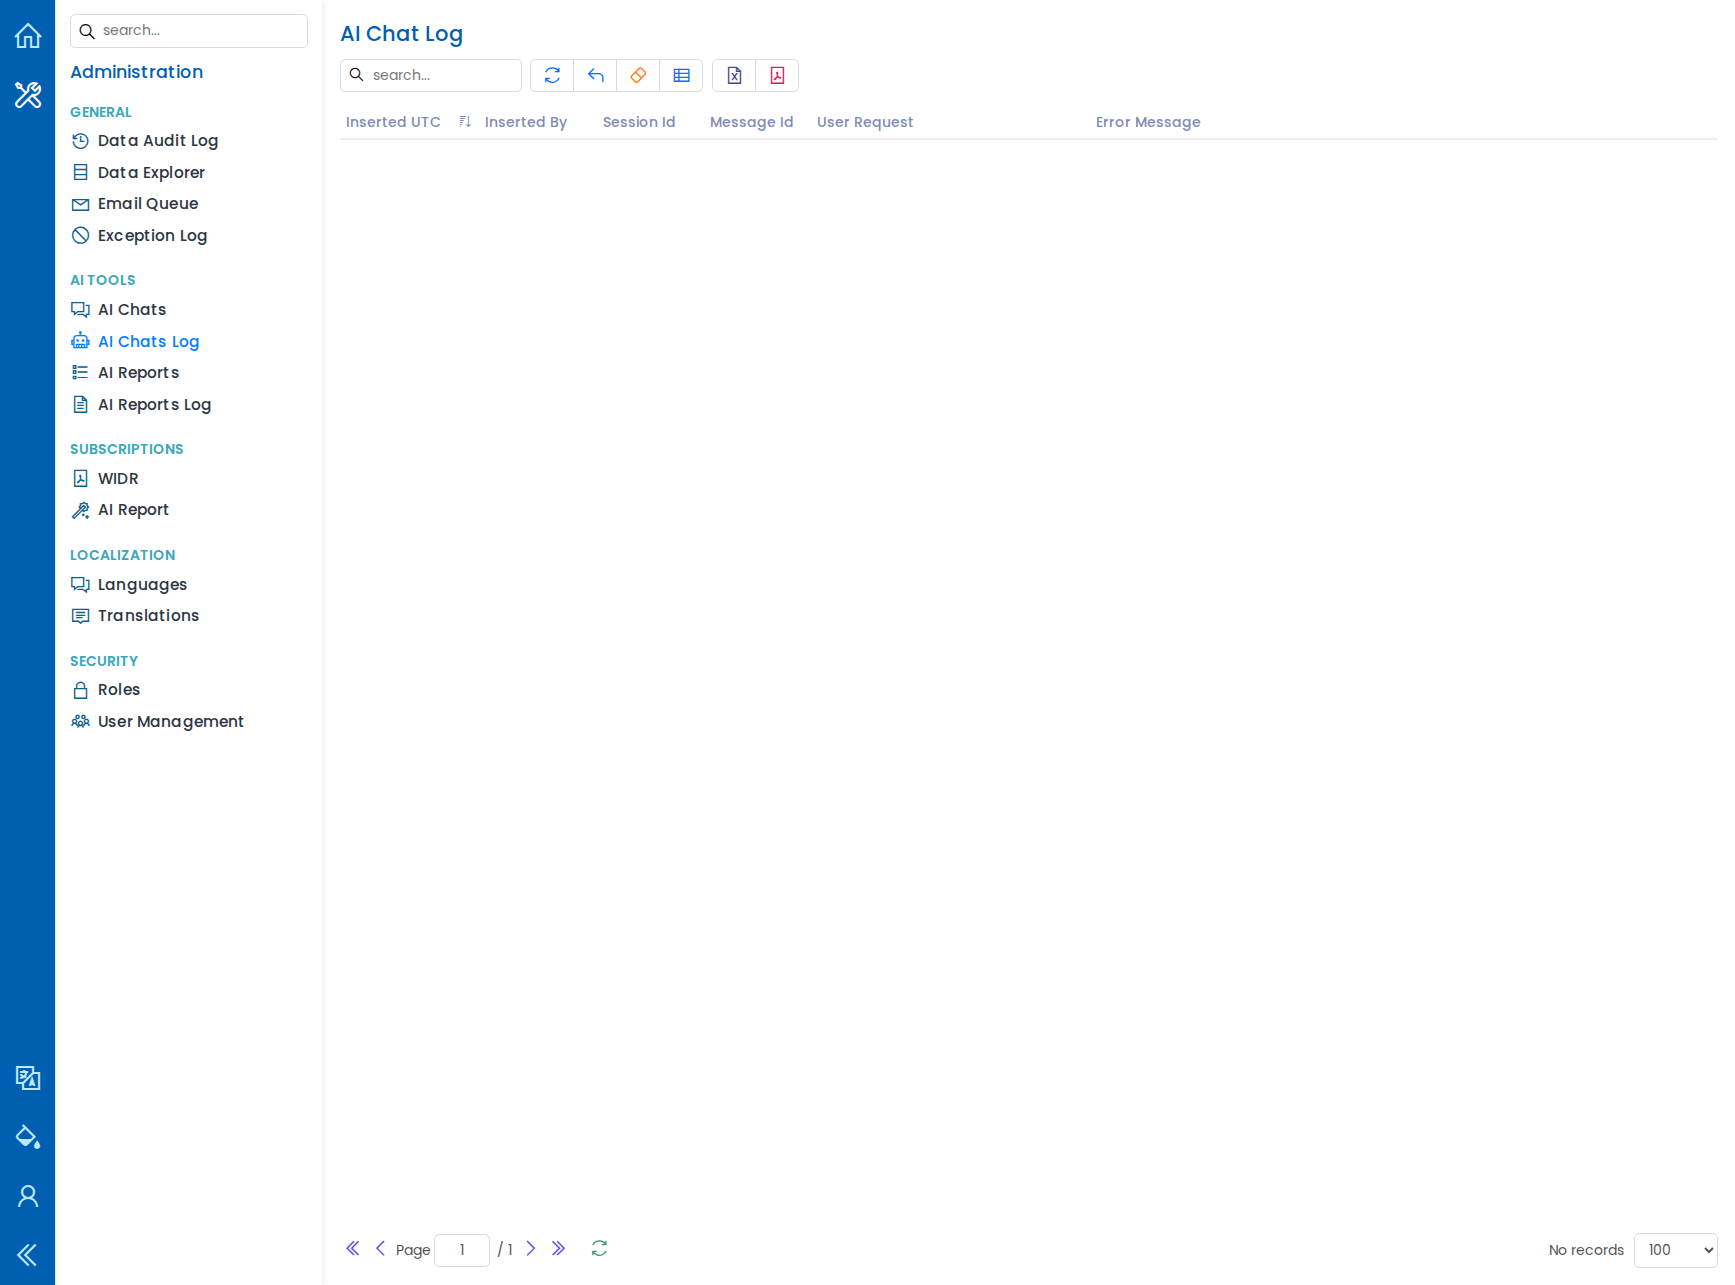The width and height of the screenshot is (1735, 1285).
Task: Sort by User Request column header
Action: point(865,122)
